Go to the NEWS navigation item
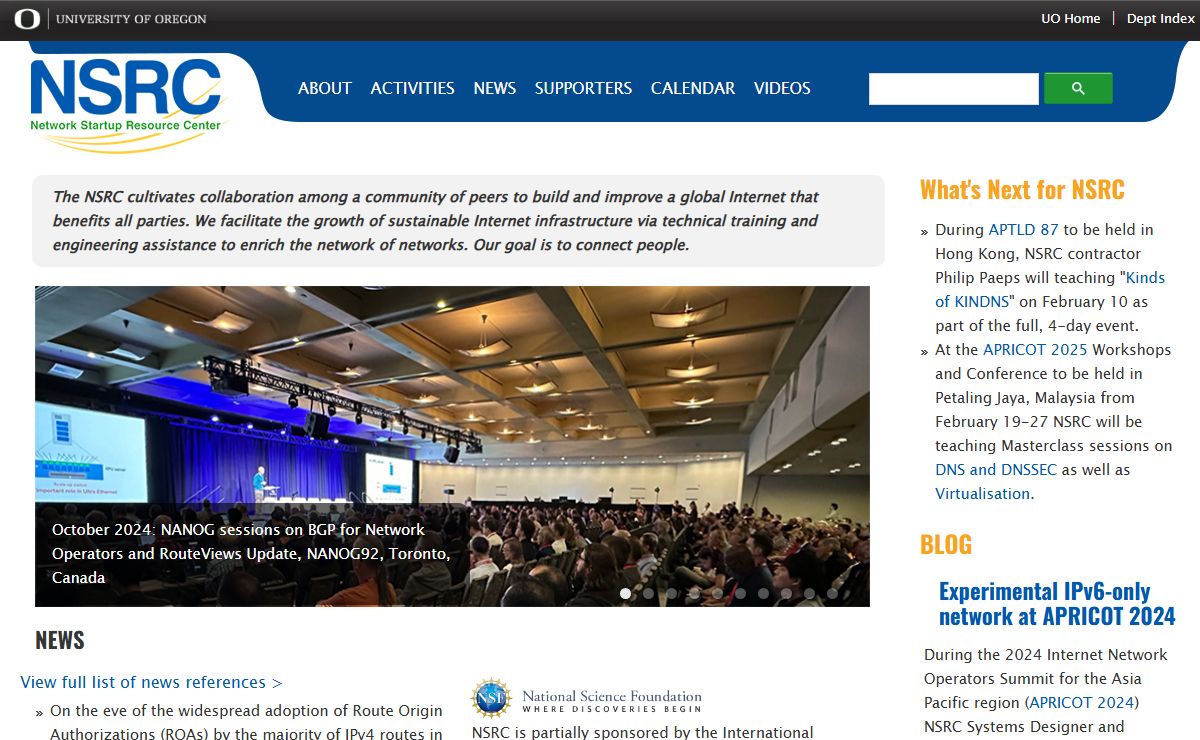1200x740 pixels. coord(495,88)
